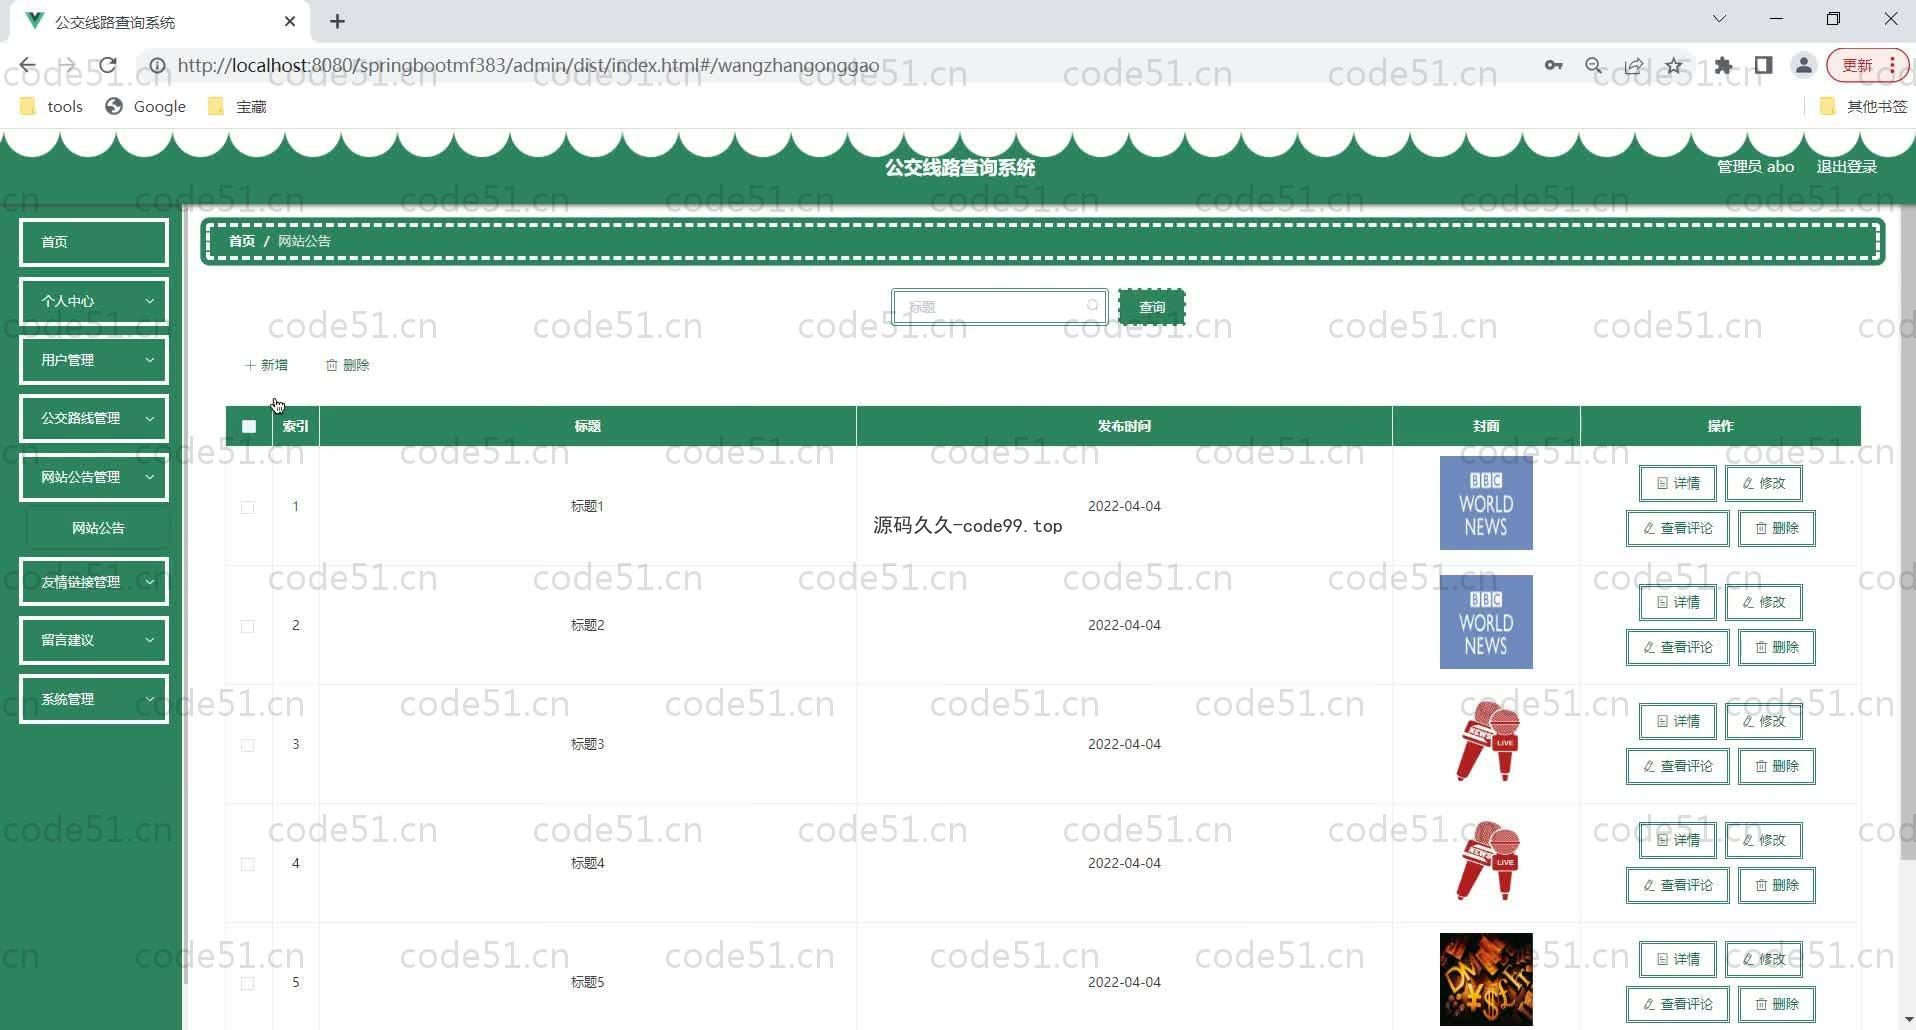Open the red microphone cover of 标题3
The width and height of the screenshot is (1916, 1030).
(1487, 741)
